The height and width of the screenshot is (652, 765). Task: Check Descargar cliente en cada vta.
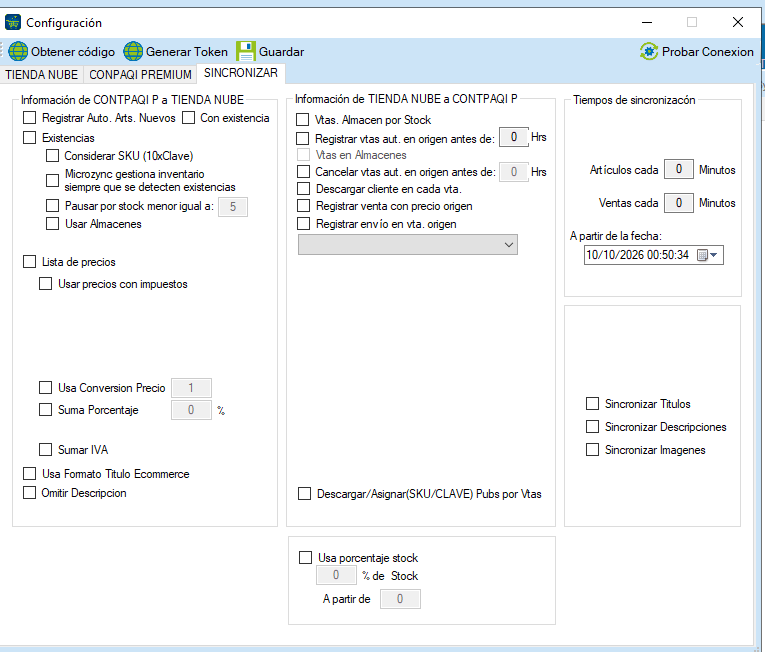click(303, 188)
